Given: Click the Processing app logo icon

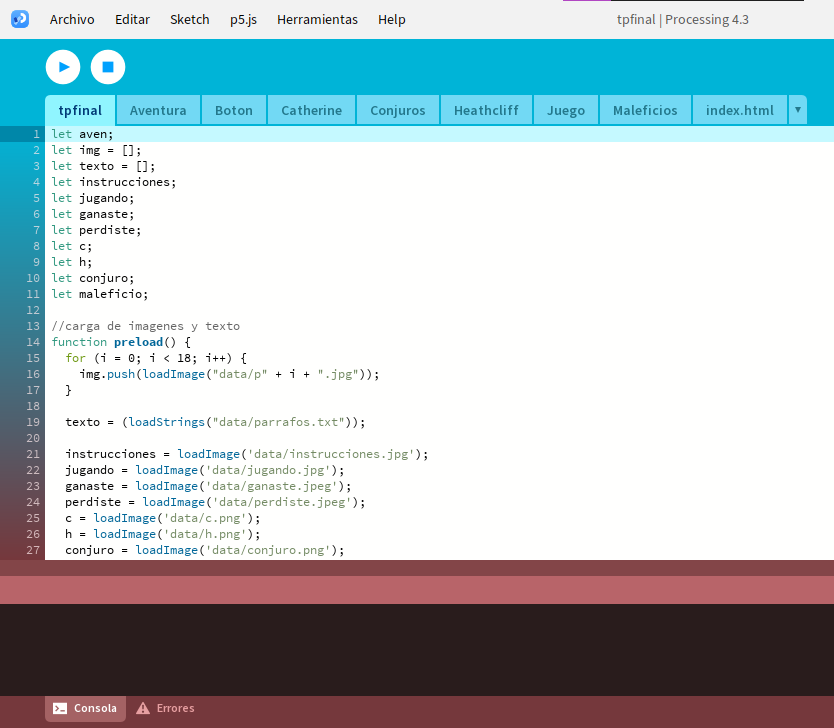Looking at the screenshot, I should click(20, 19).
